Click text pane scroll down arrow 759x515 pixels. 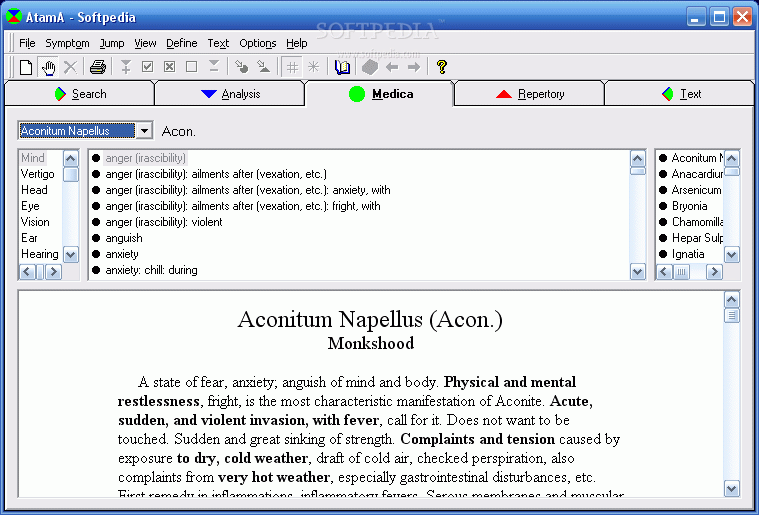point(731,488)
